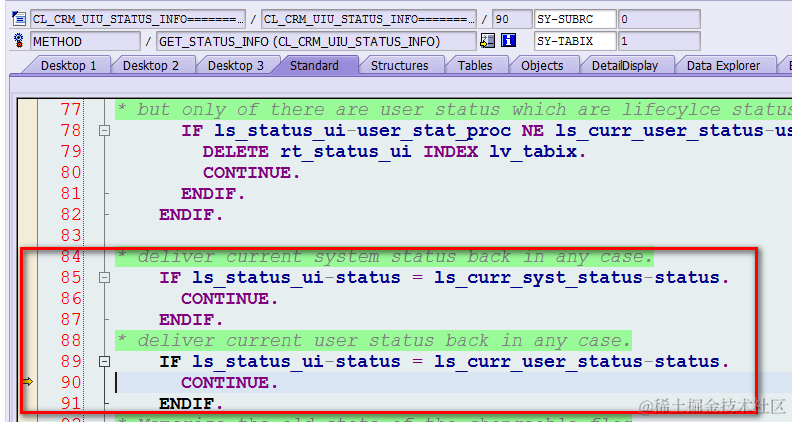Click the ENDIF statement on line 87

[190, 319]
